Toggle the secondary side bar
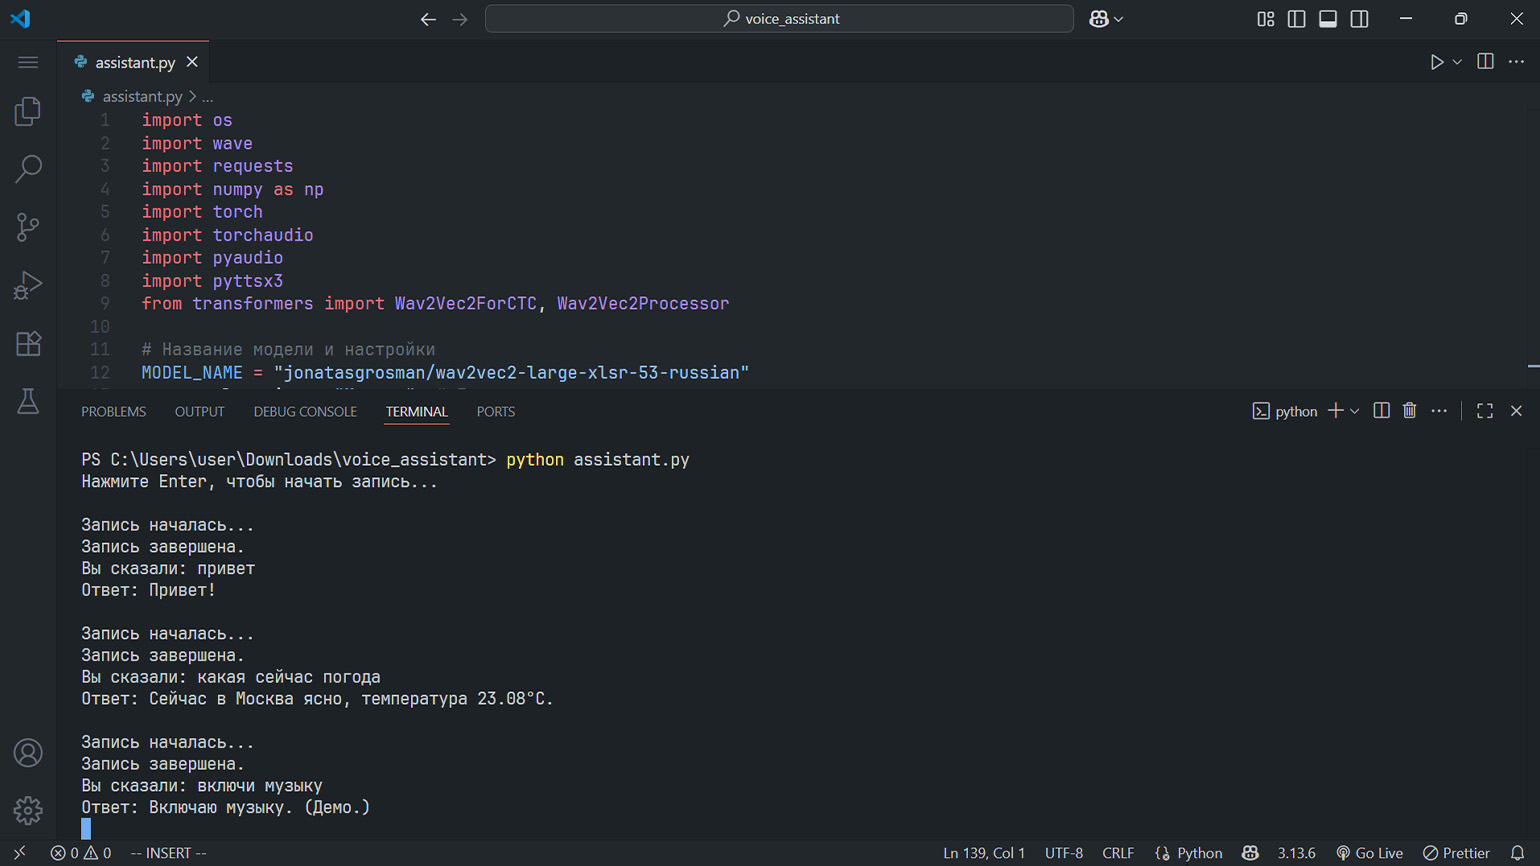 tap(1359, 19)
